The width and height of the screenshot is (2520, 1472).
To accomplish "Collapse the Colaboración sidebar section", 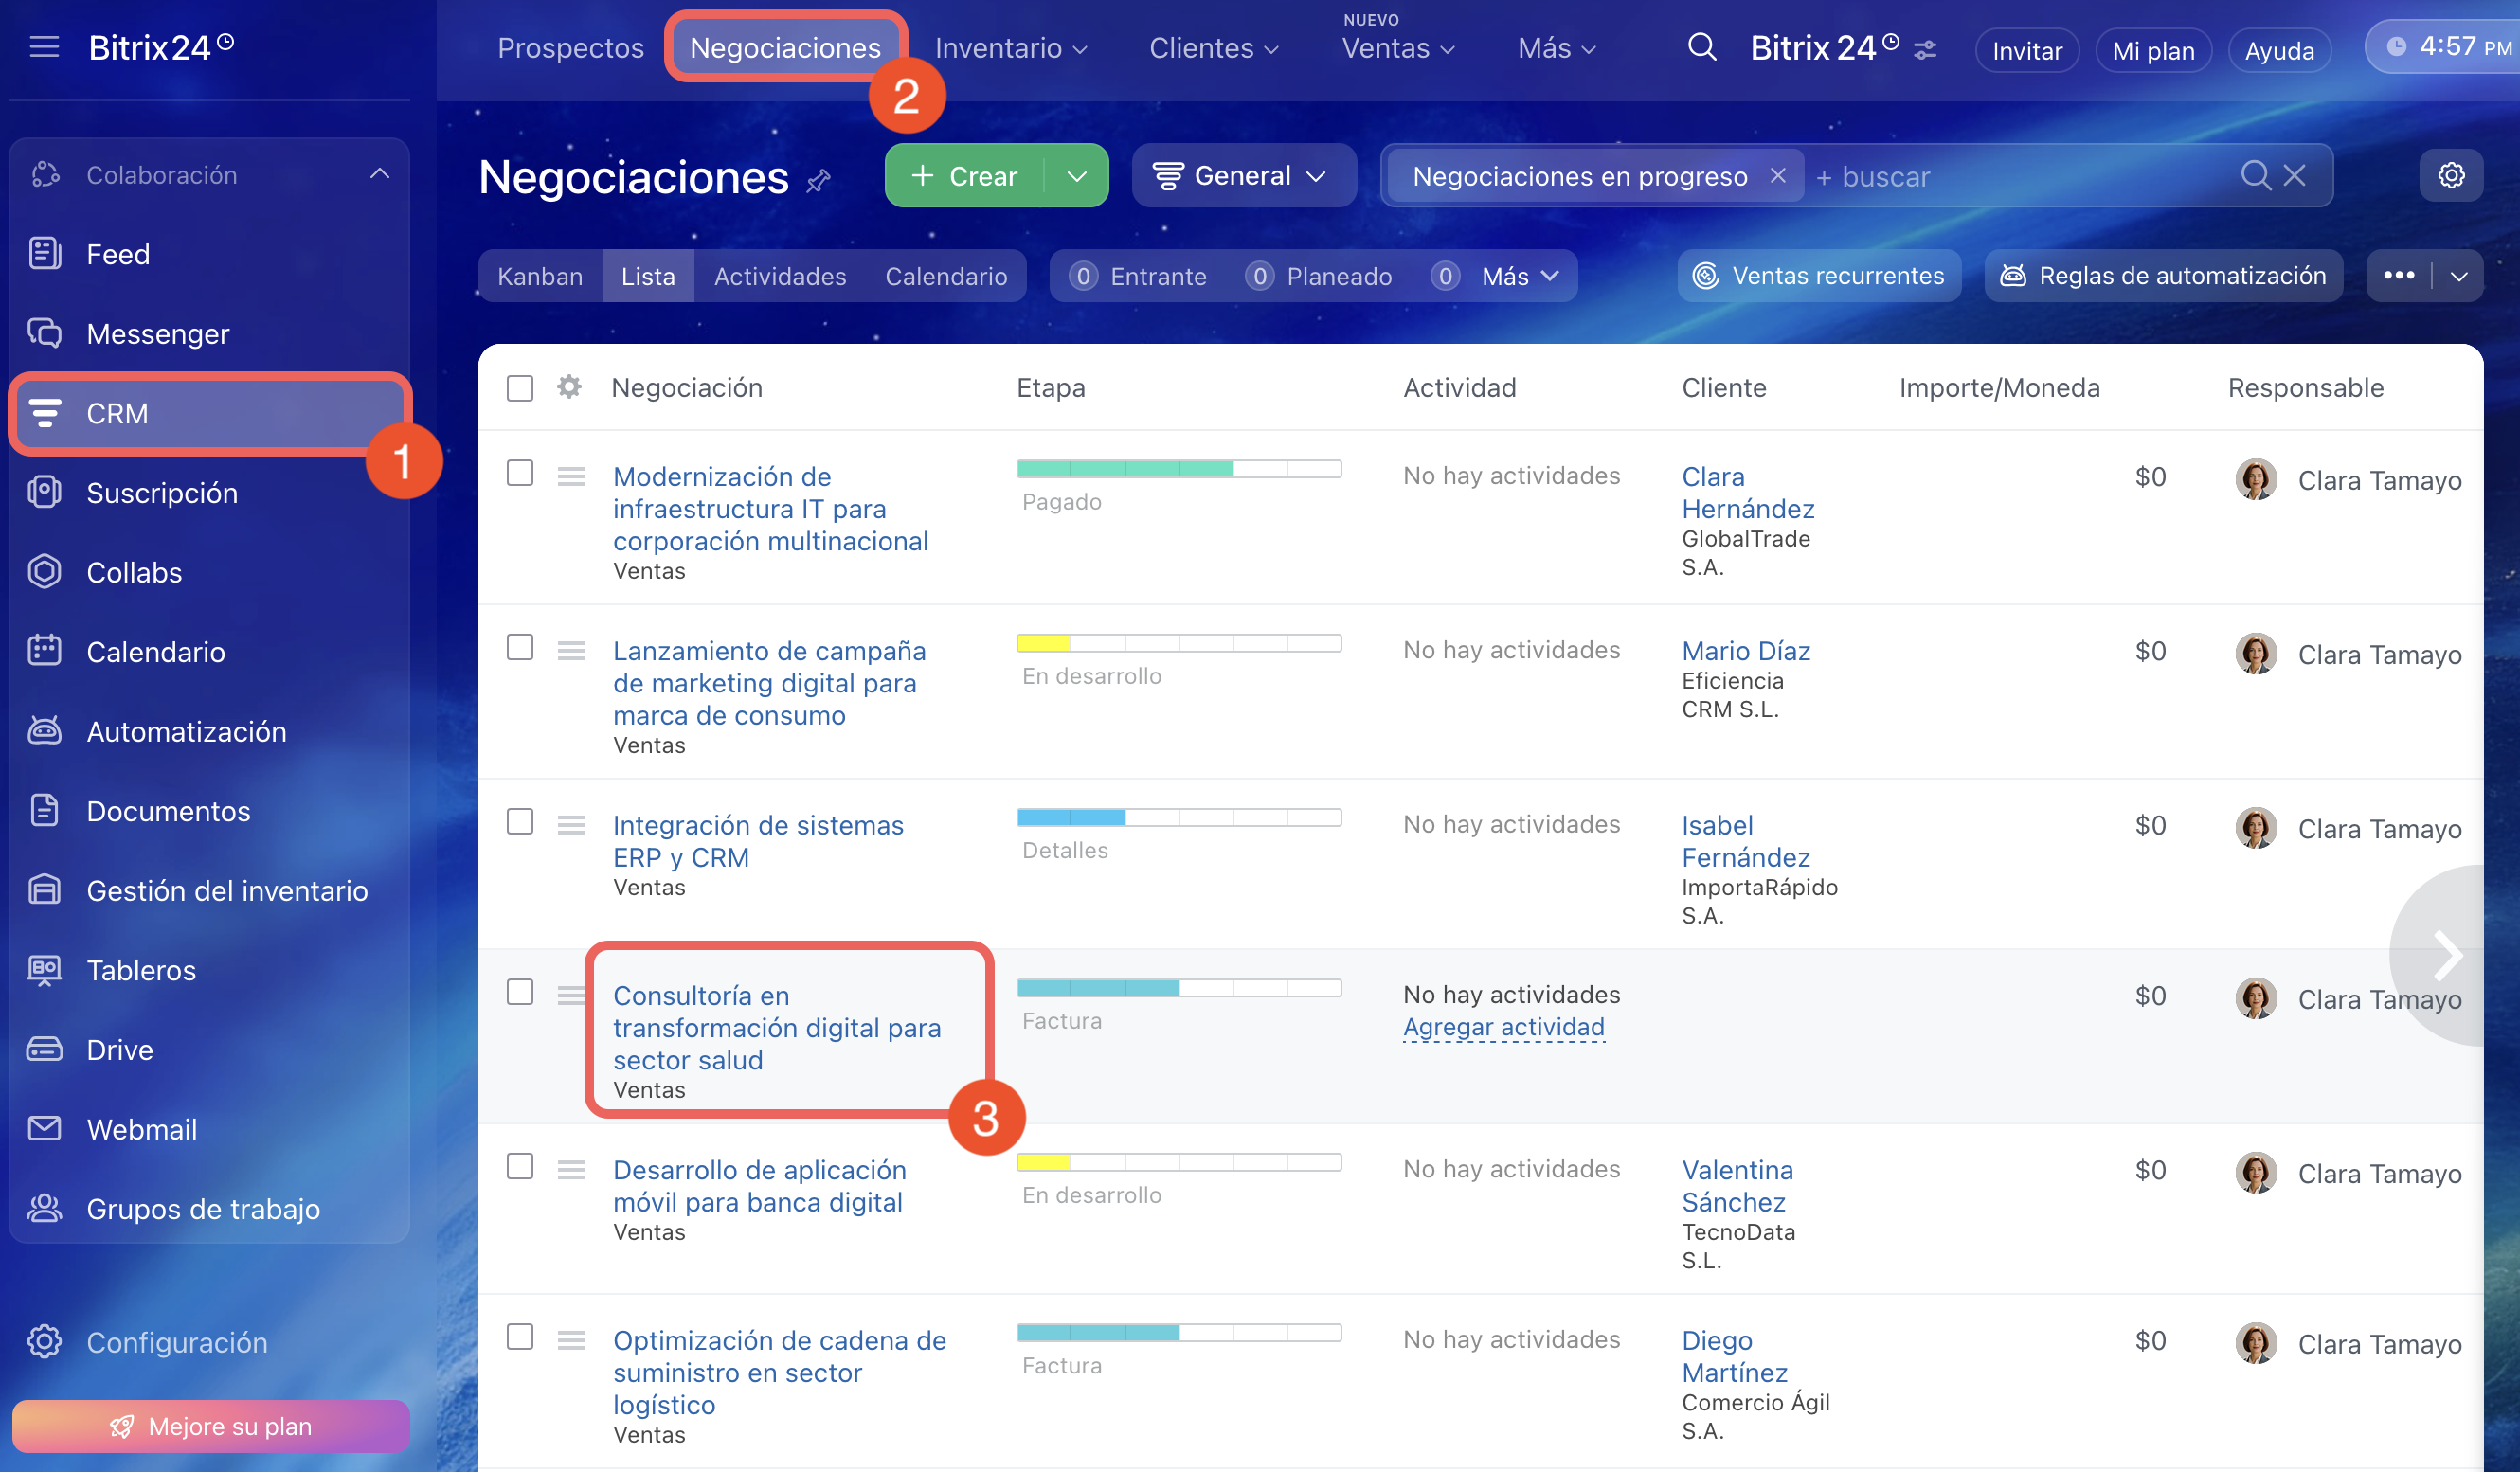I will pyautogui.click(x=380, y=174).
